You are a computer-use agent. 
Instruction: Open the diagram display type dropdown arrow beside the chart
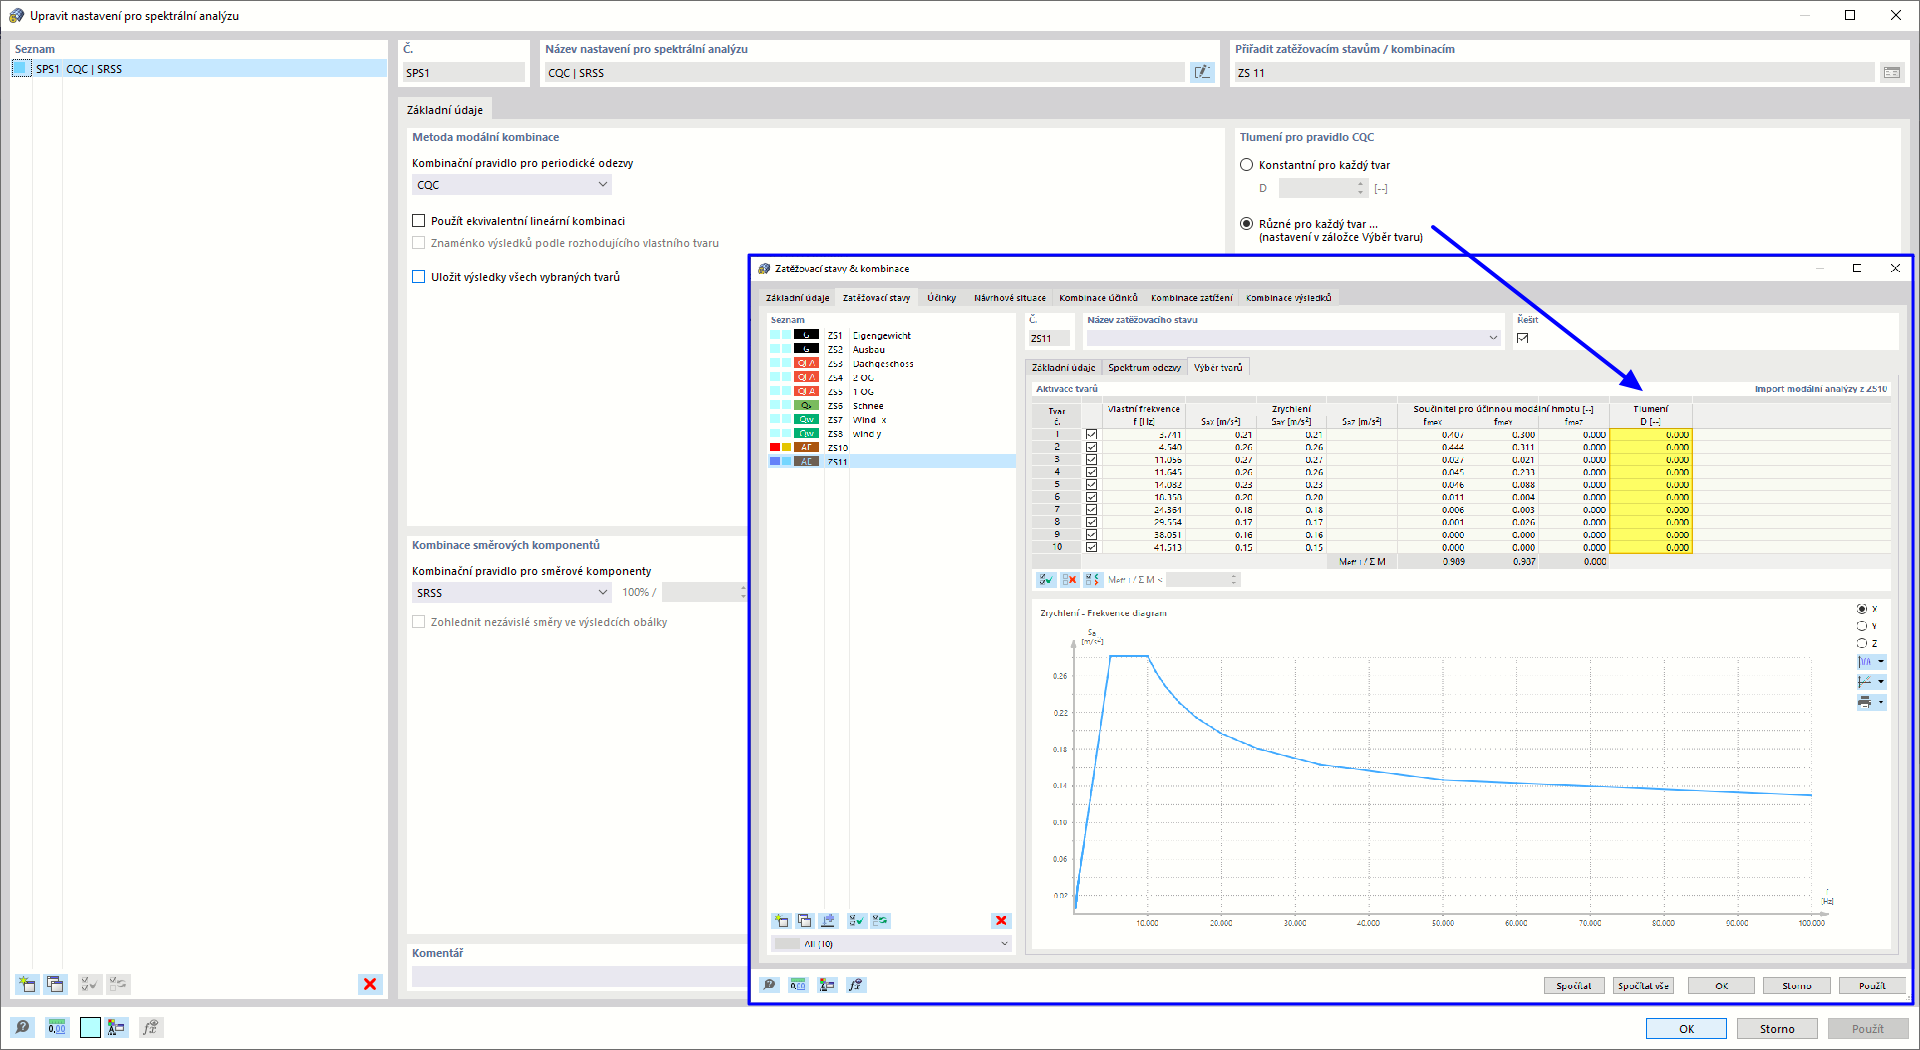coord(1881,662)
